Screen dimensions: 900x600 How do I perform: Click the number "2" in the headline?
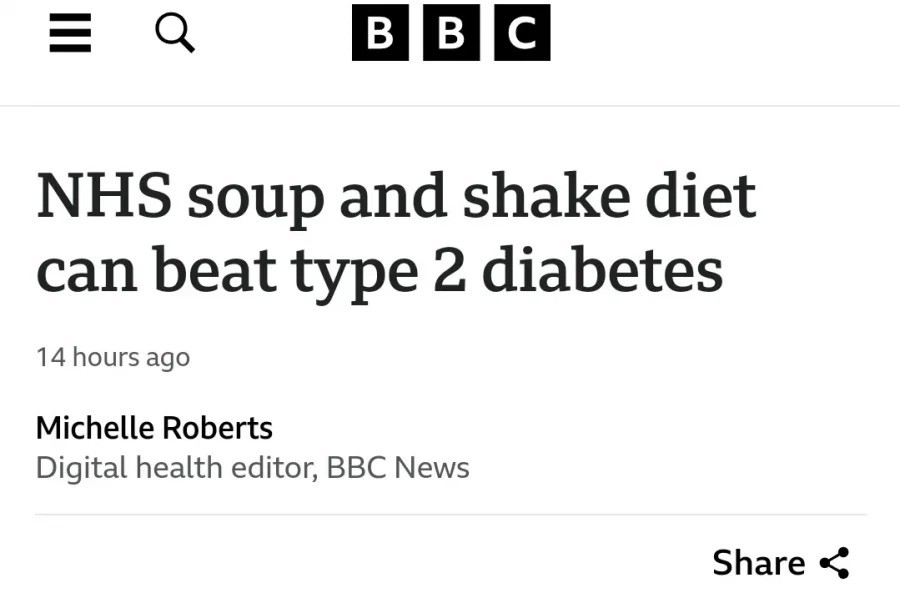[449, 269]
